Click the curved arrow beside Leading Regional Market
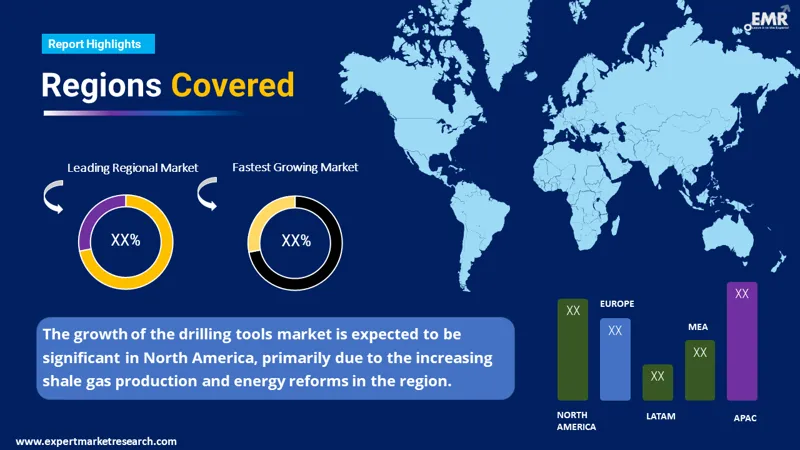The width and height of the screenshot is (800, 450). click(50, 196)
